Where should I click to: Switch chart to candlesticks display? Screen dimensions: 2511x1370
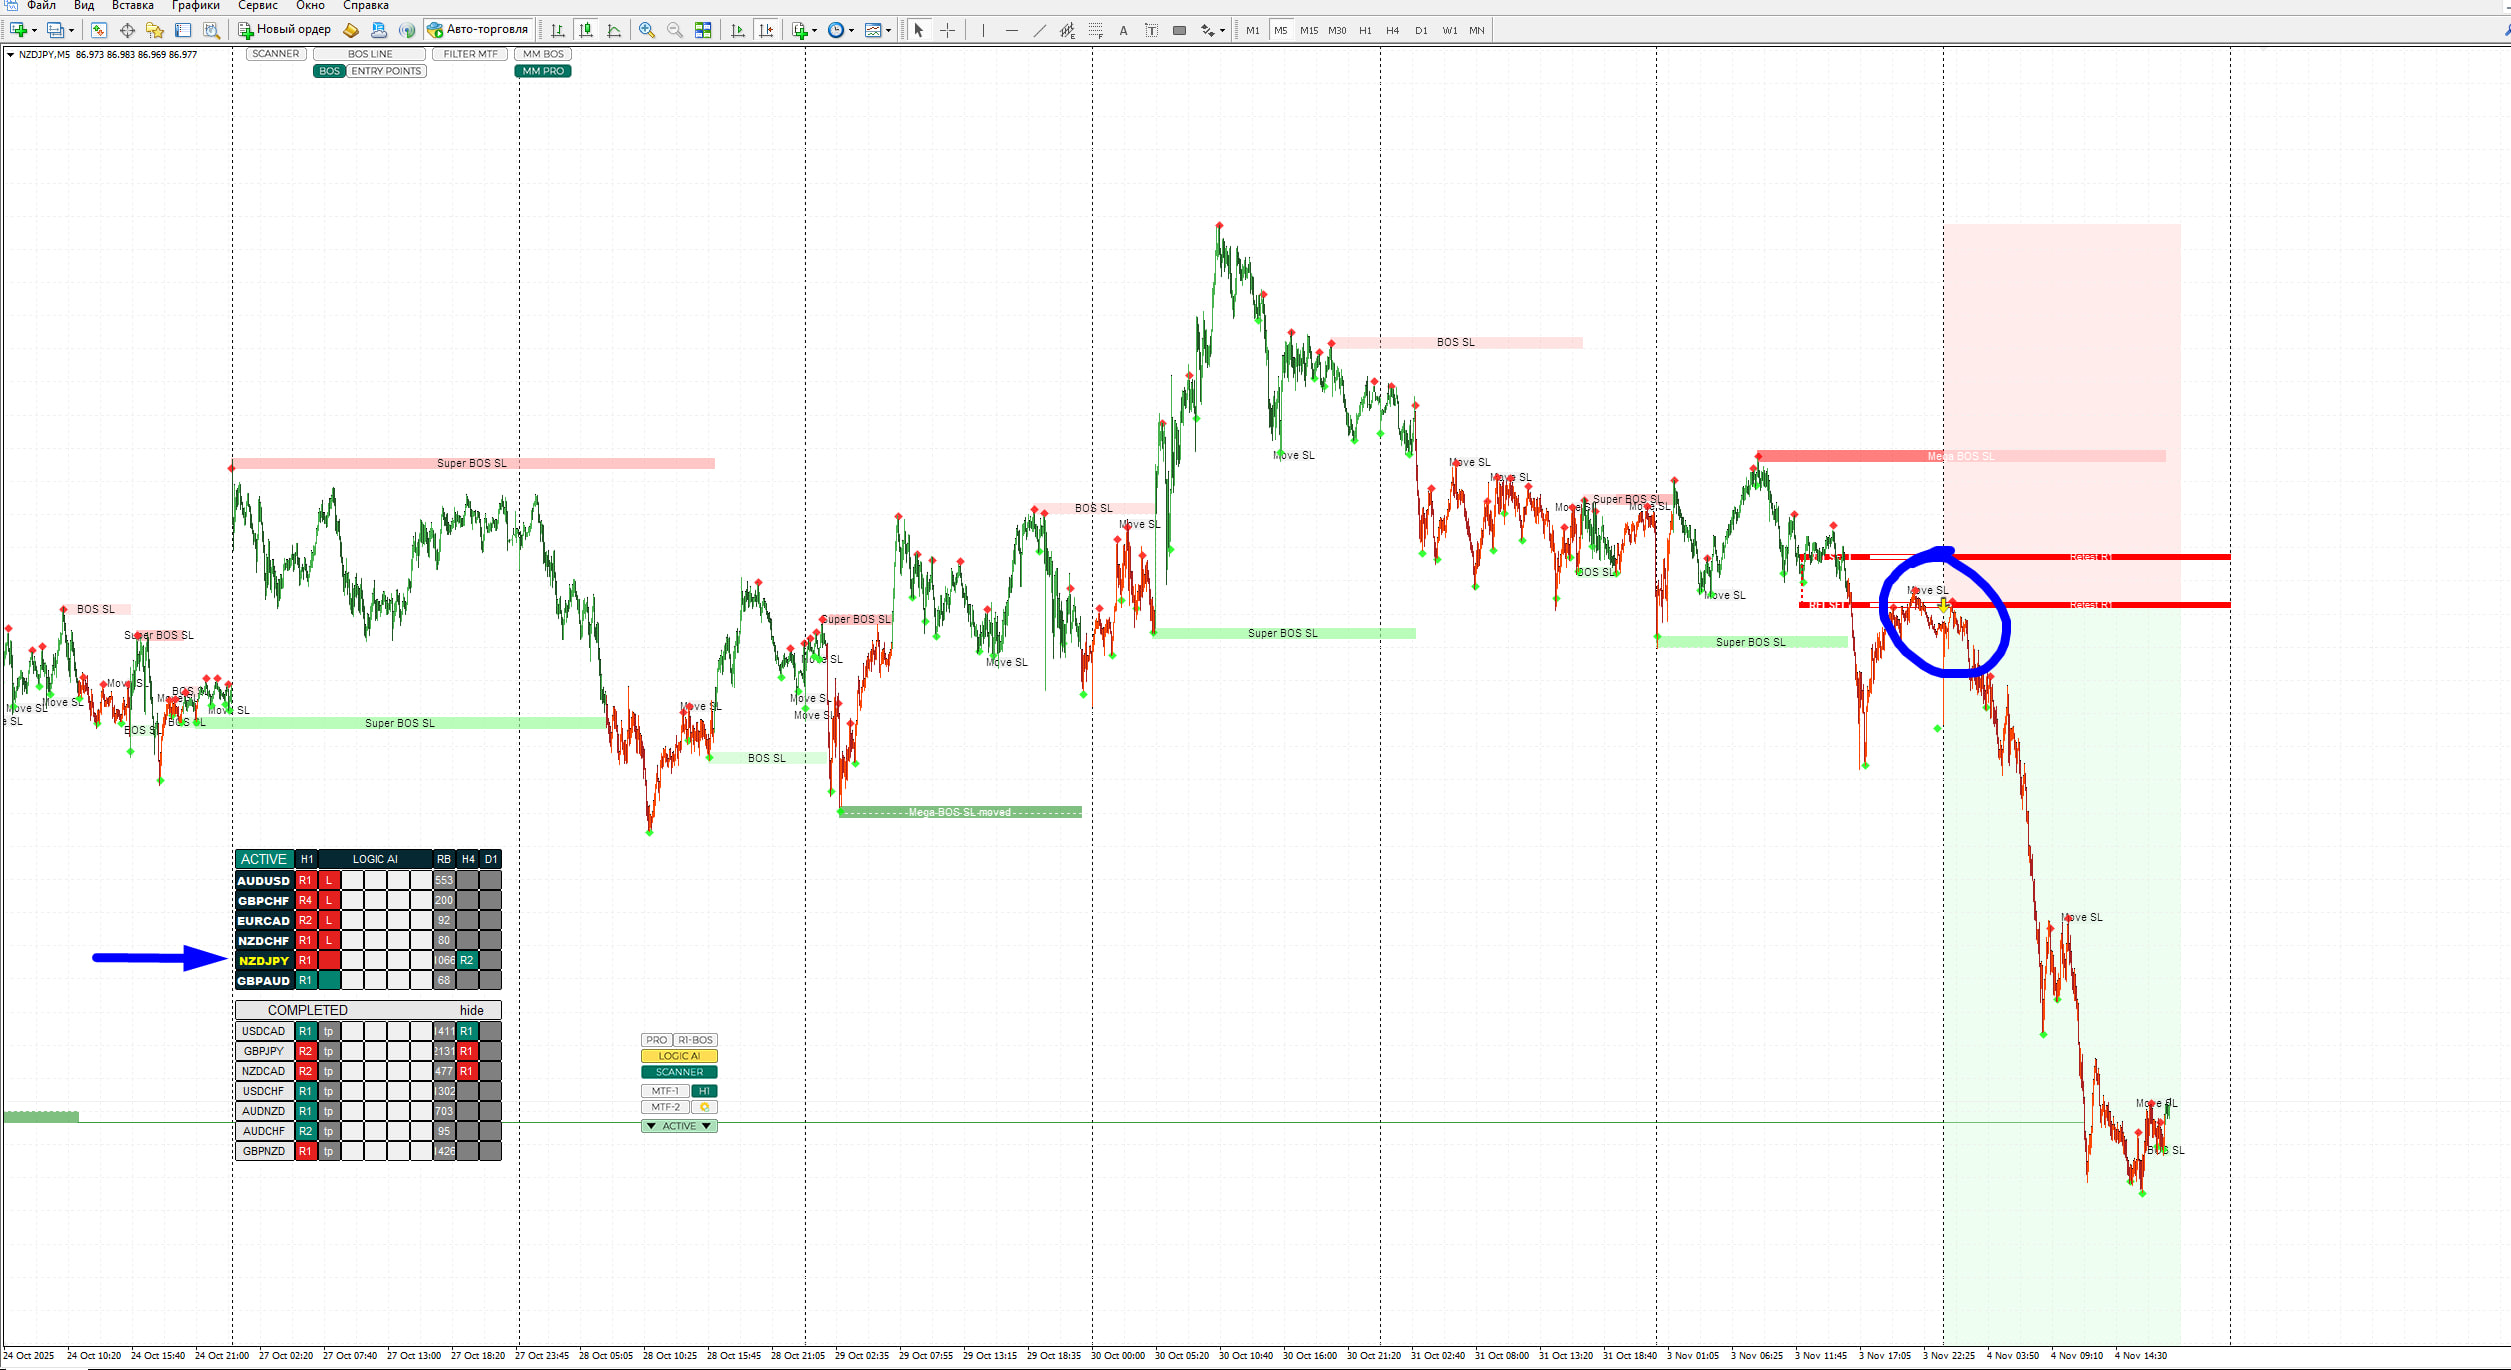pyautogui.click(x=586, y=31)
